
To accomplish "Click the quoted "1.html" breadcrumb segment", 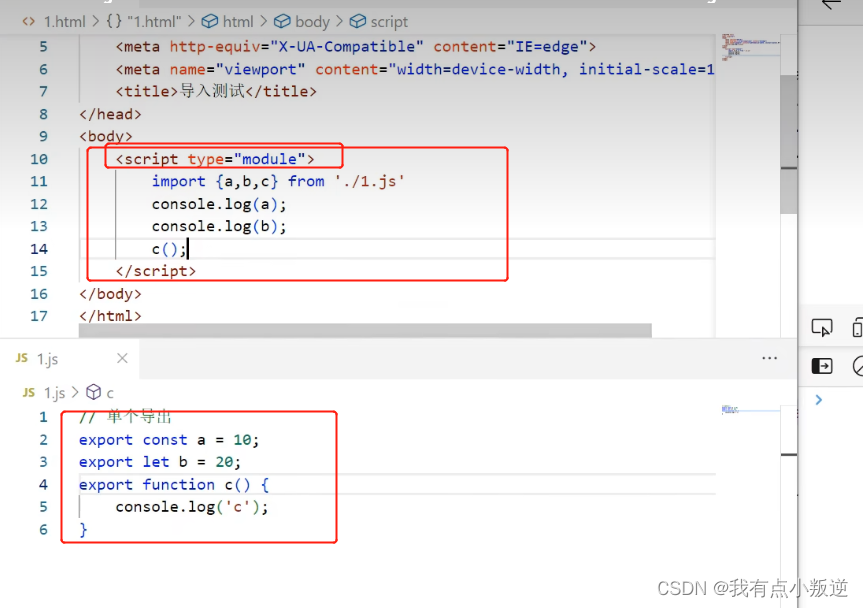I will [x=154, y=22].
